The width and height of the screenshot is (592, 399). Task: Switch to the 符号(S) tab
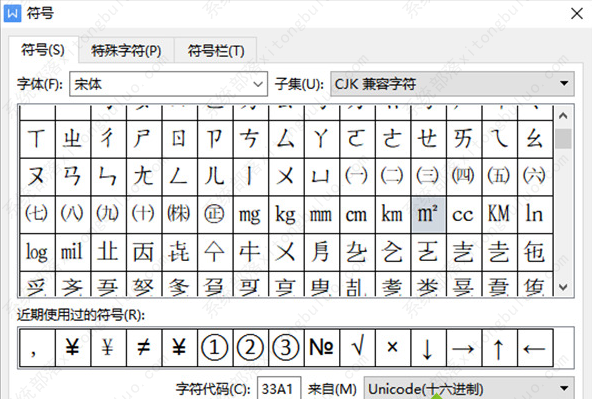point(43,50)
